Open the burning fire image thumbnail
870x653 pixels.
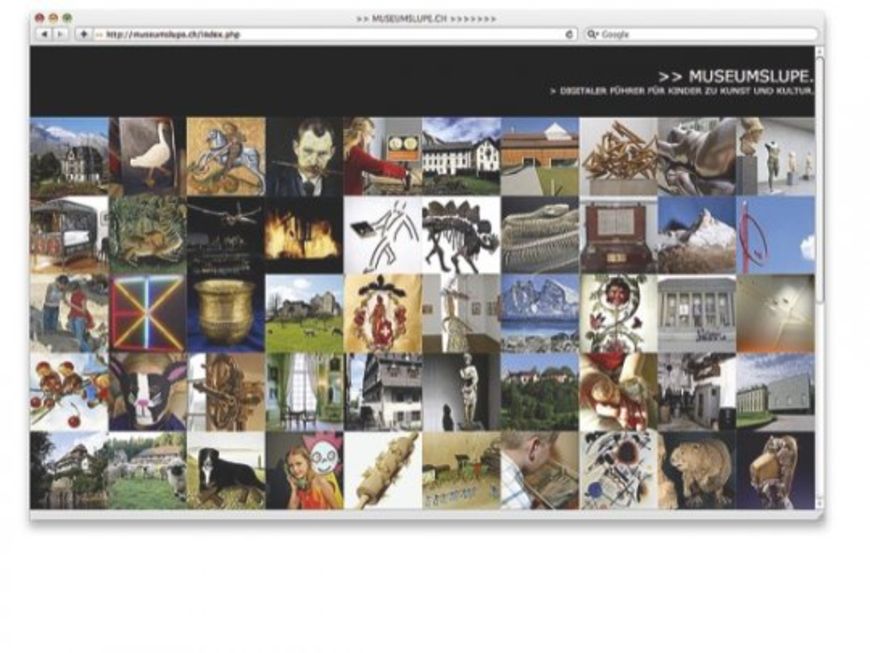coord(305,235)
